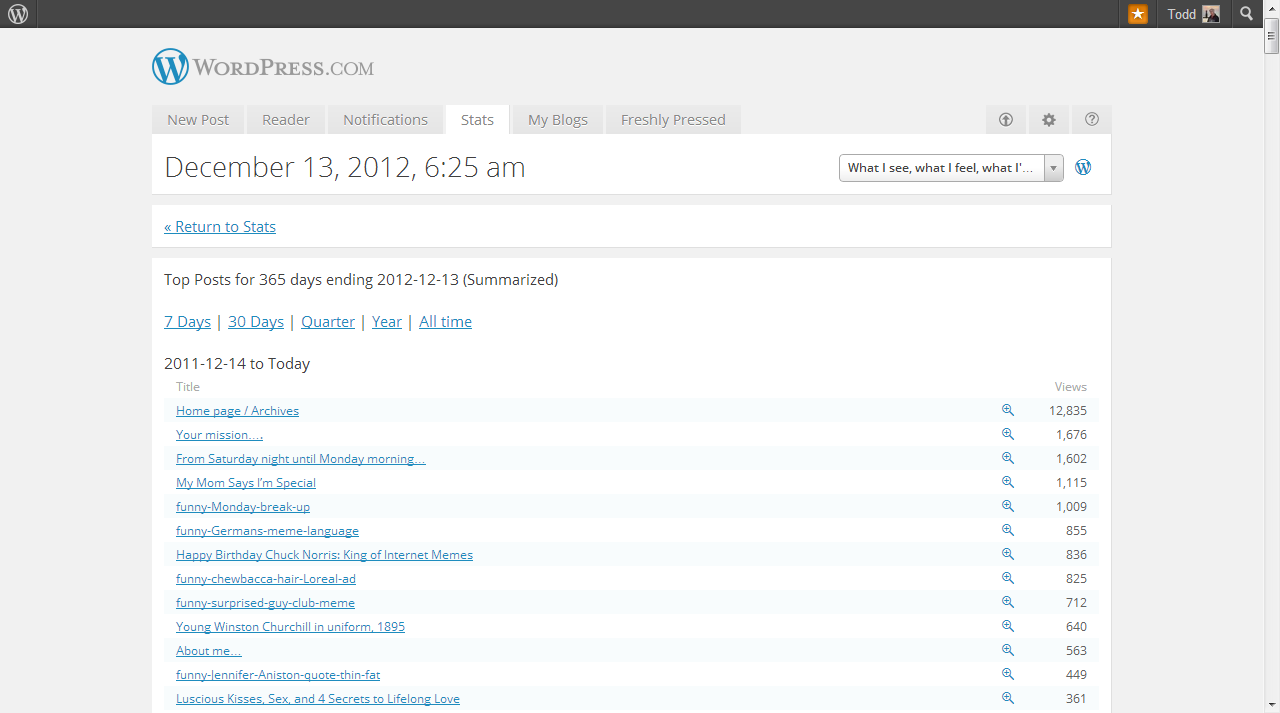The image size is (1280, 713).
Task: Click the vertical scrollbar thumb
Action: pos(1271,40)
